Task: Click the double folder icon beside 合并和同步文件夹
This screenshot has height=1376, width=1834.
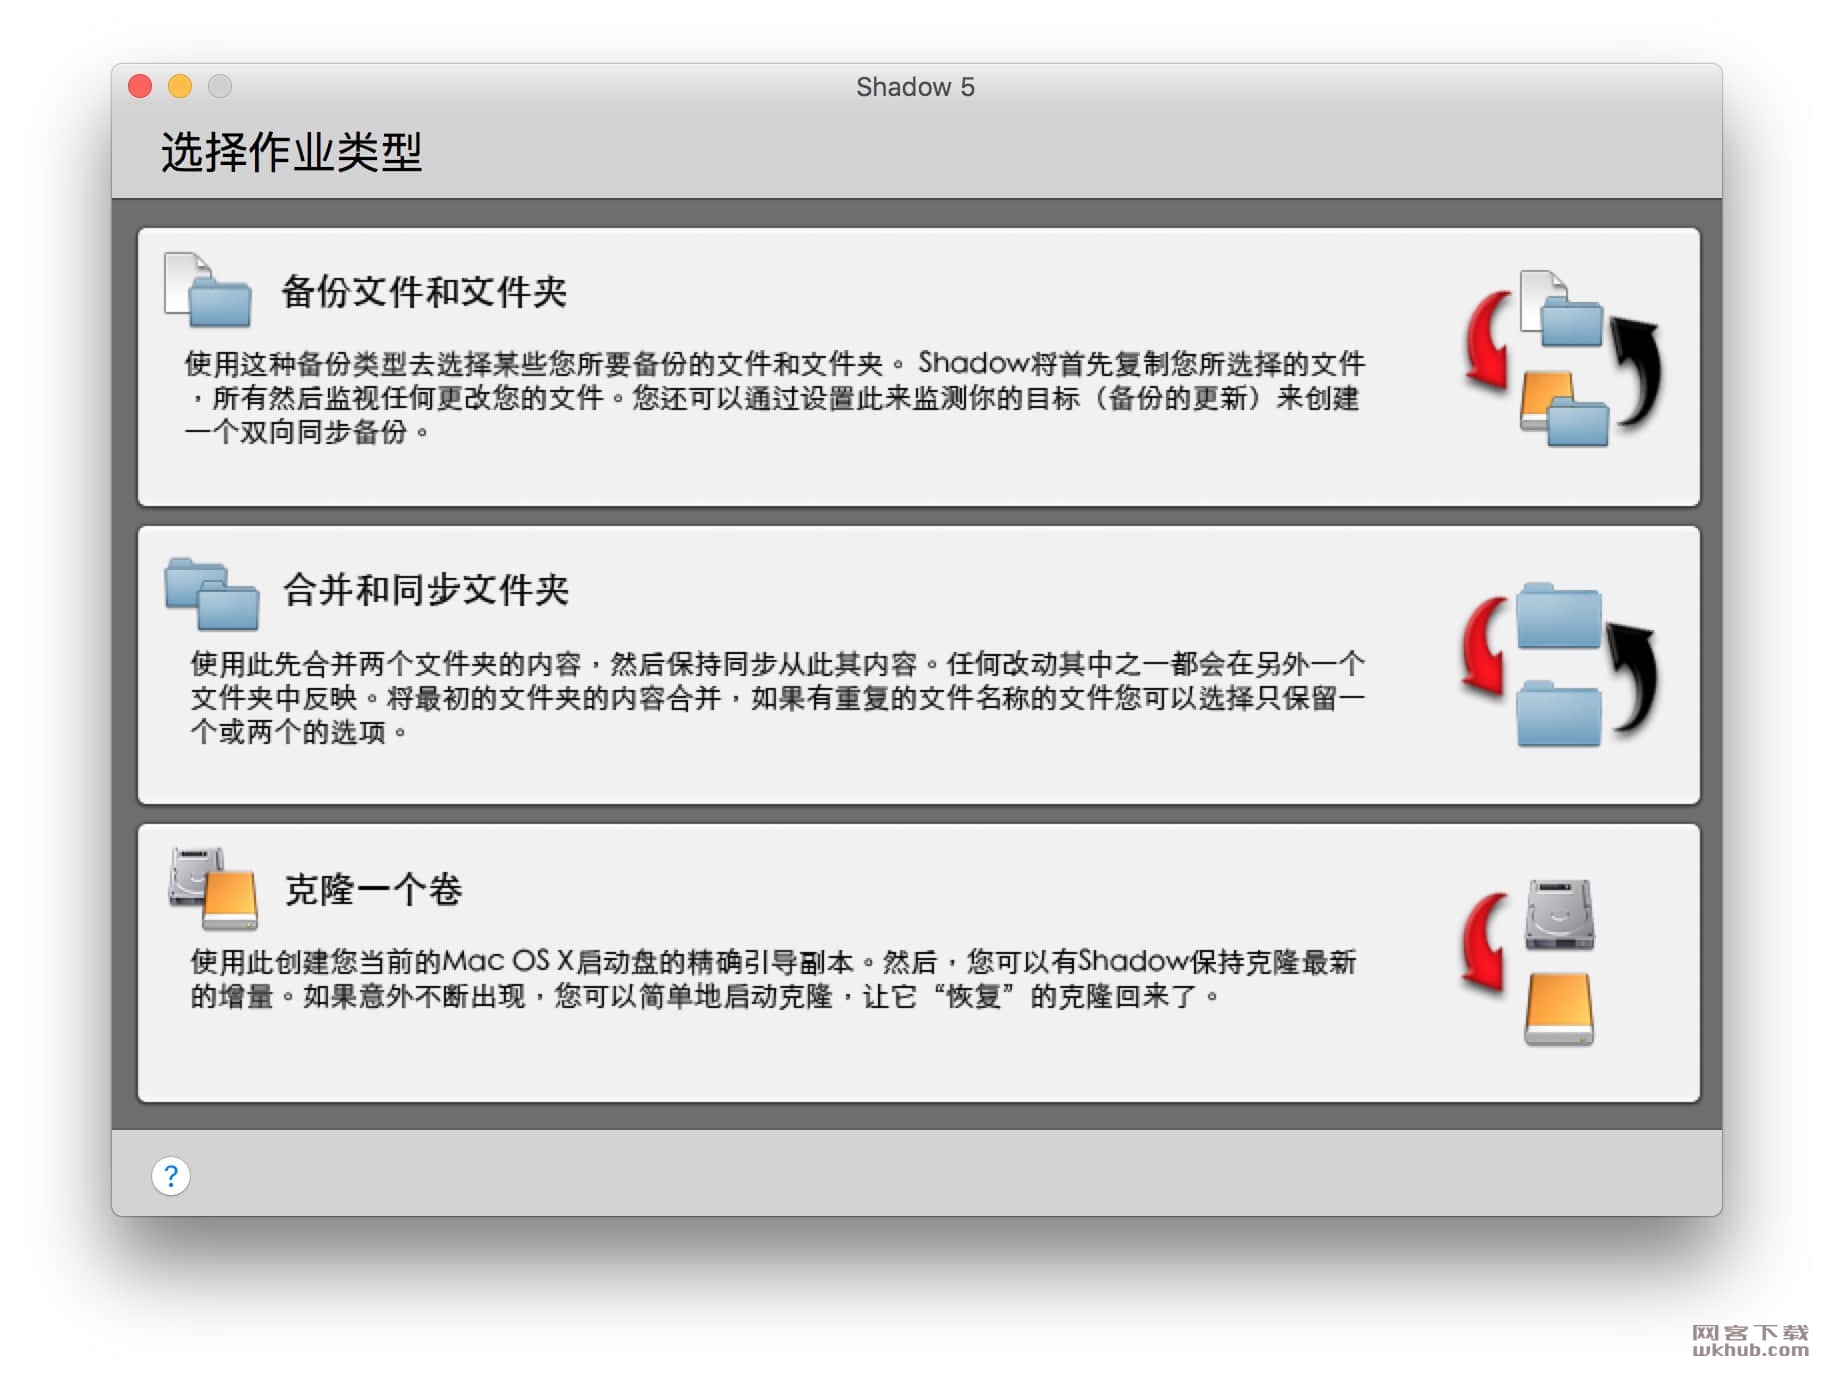Action: click(211, 593)
